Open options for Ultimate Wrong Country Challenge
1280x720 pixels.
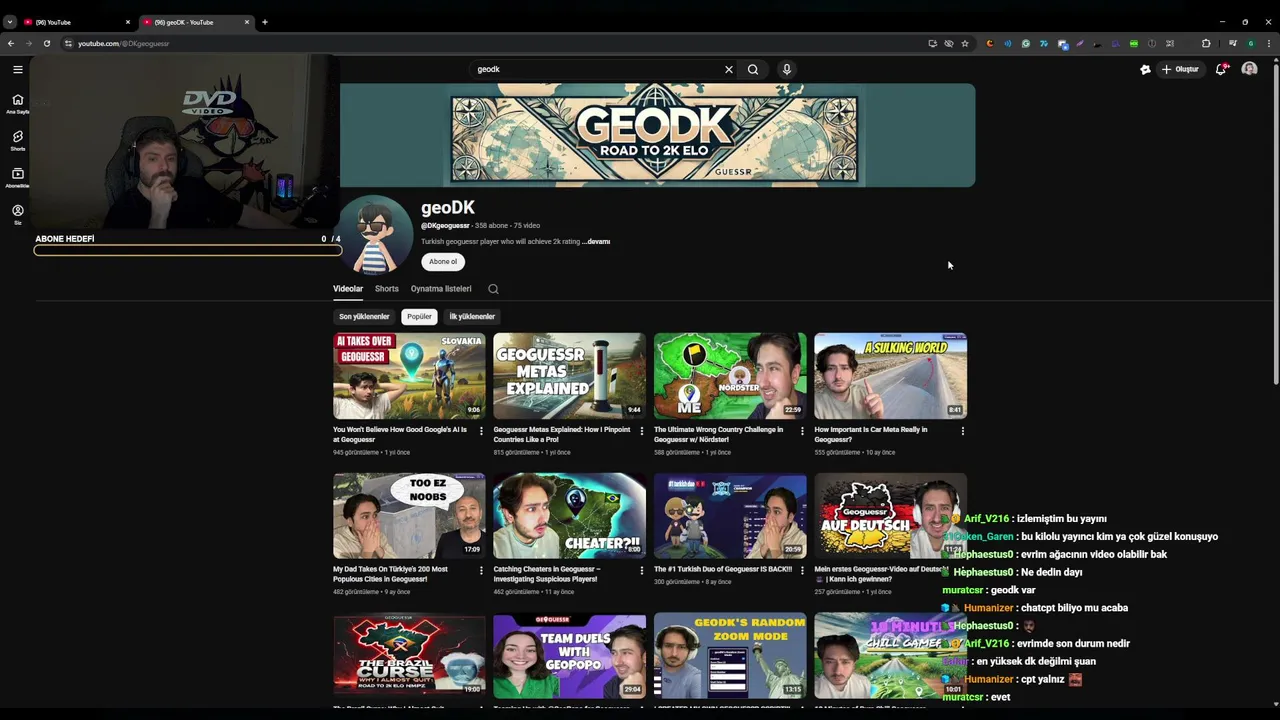tap(802, 431)
